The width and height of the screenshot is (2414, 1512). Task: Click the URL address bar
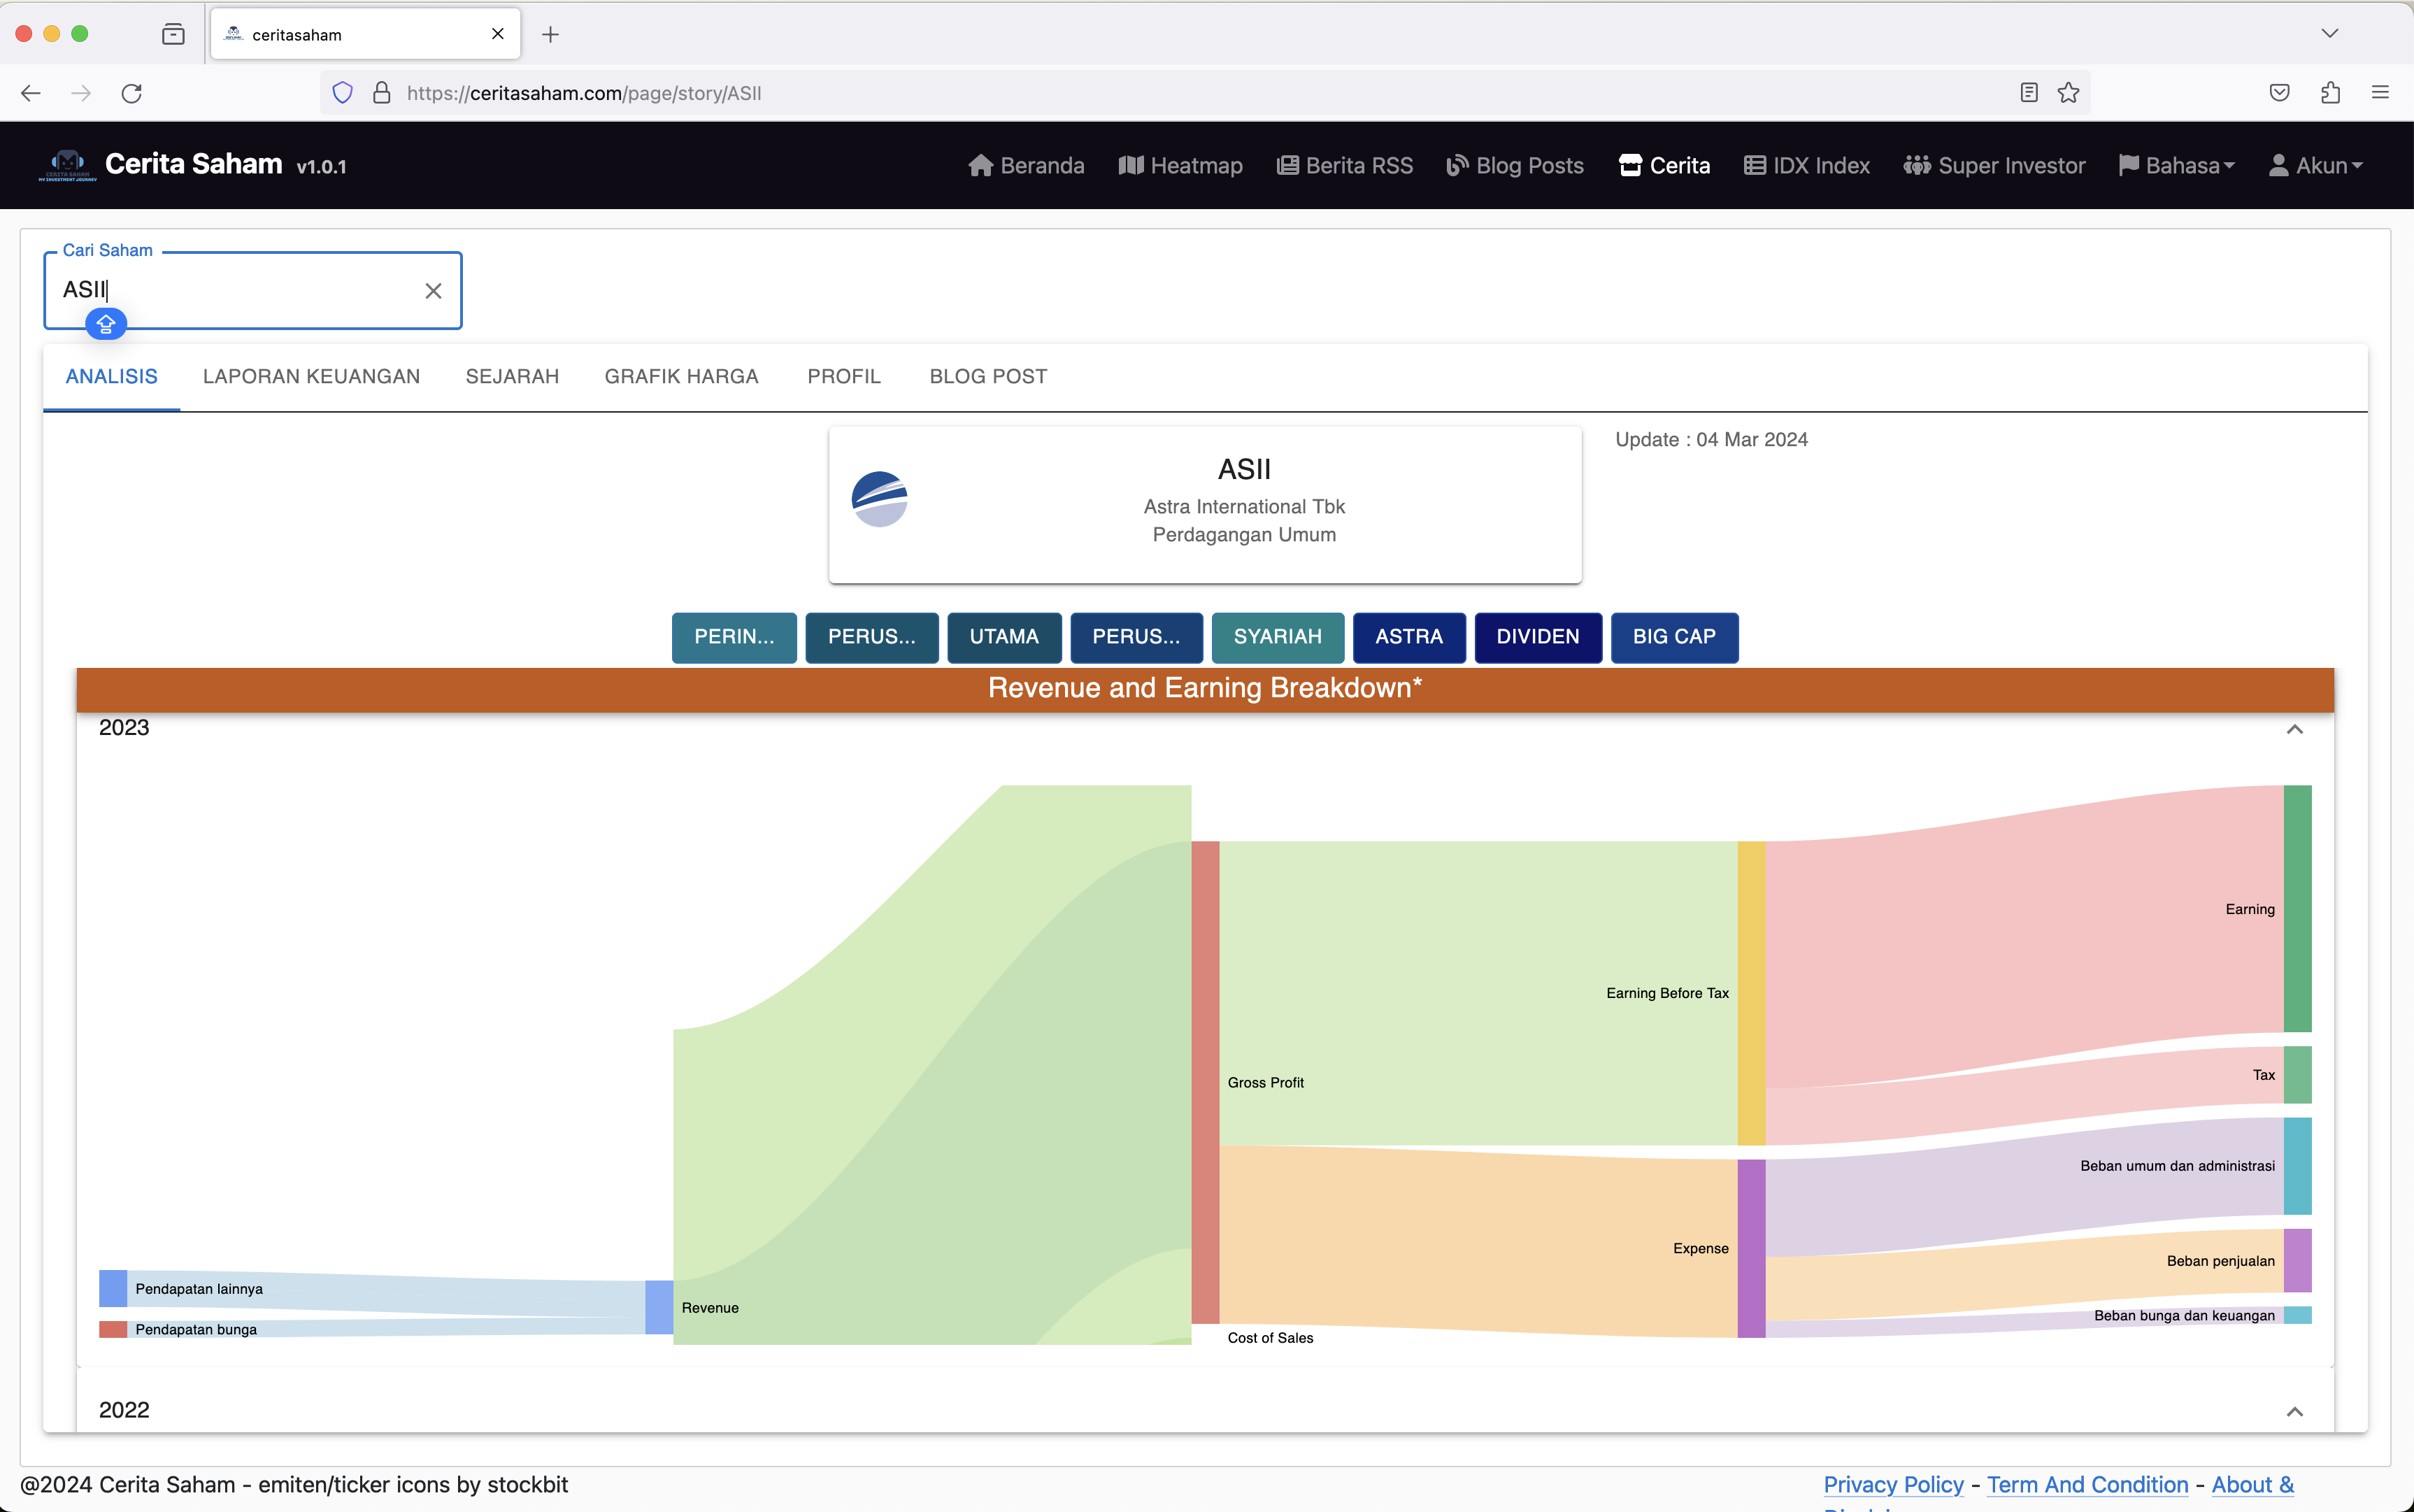tap(1205, 93)
